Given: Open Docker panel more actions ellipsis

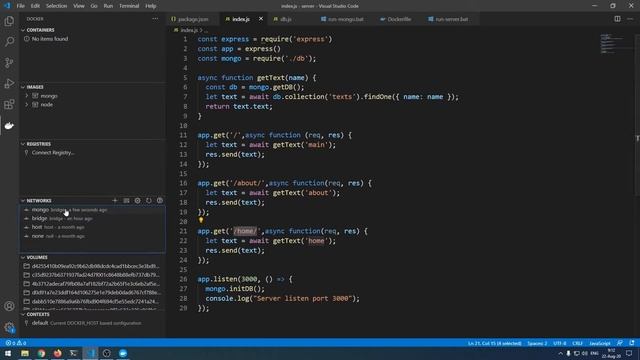Looking at the screenshot, I should pos(155,19).
